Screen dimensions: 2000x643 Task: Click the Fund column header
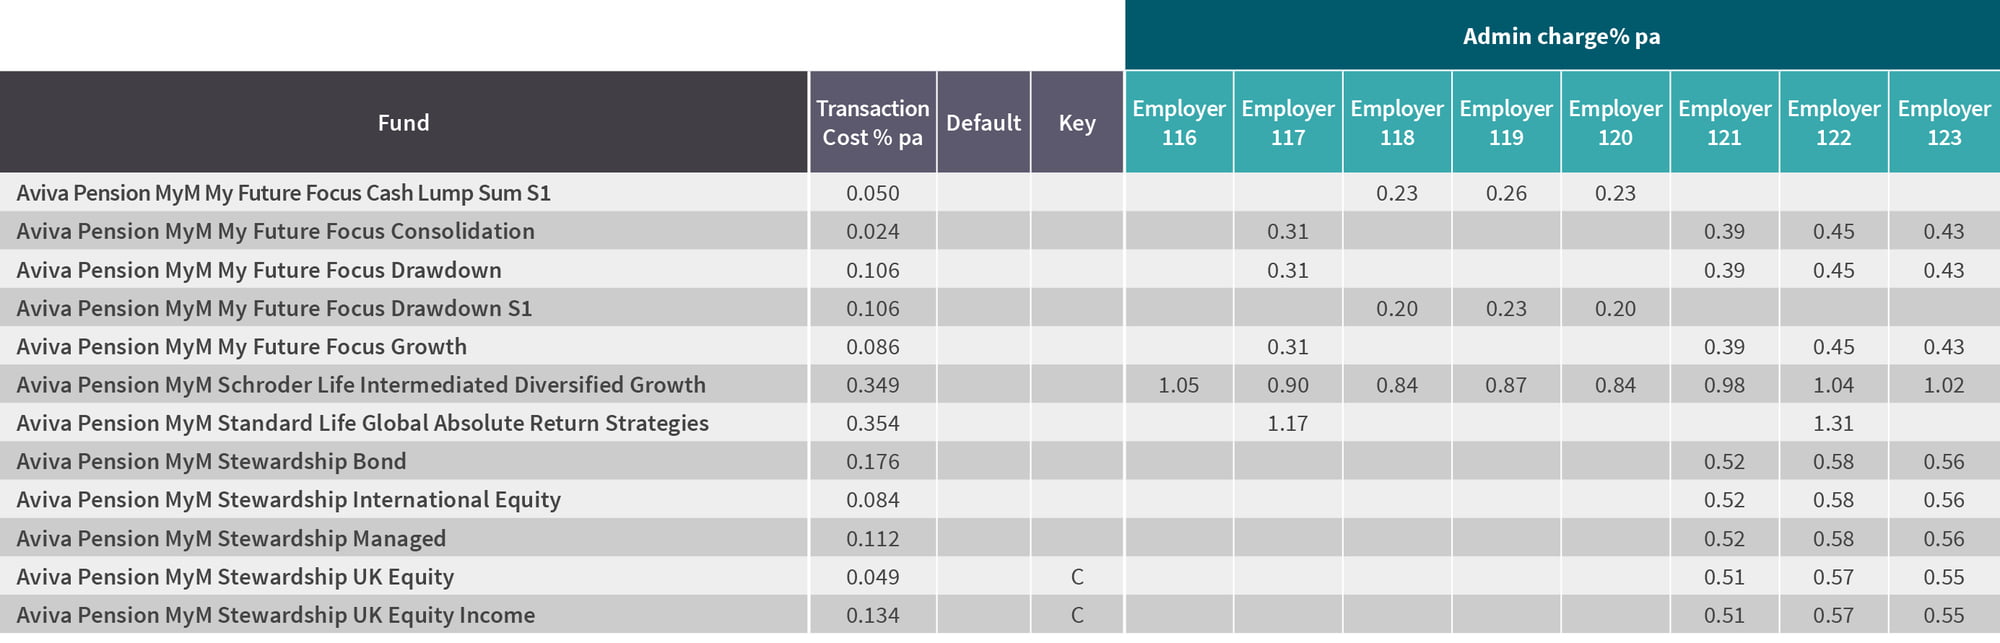tap(403, 122)
